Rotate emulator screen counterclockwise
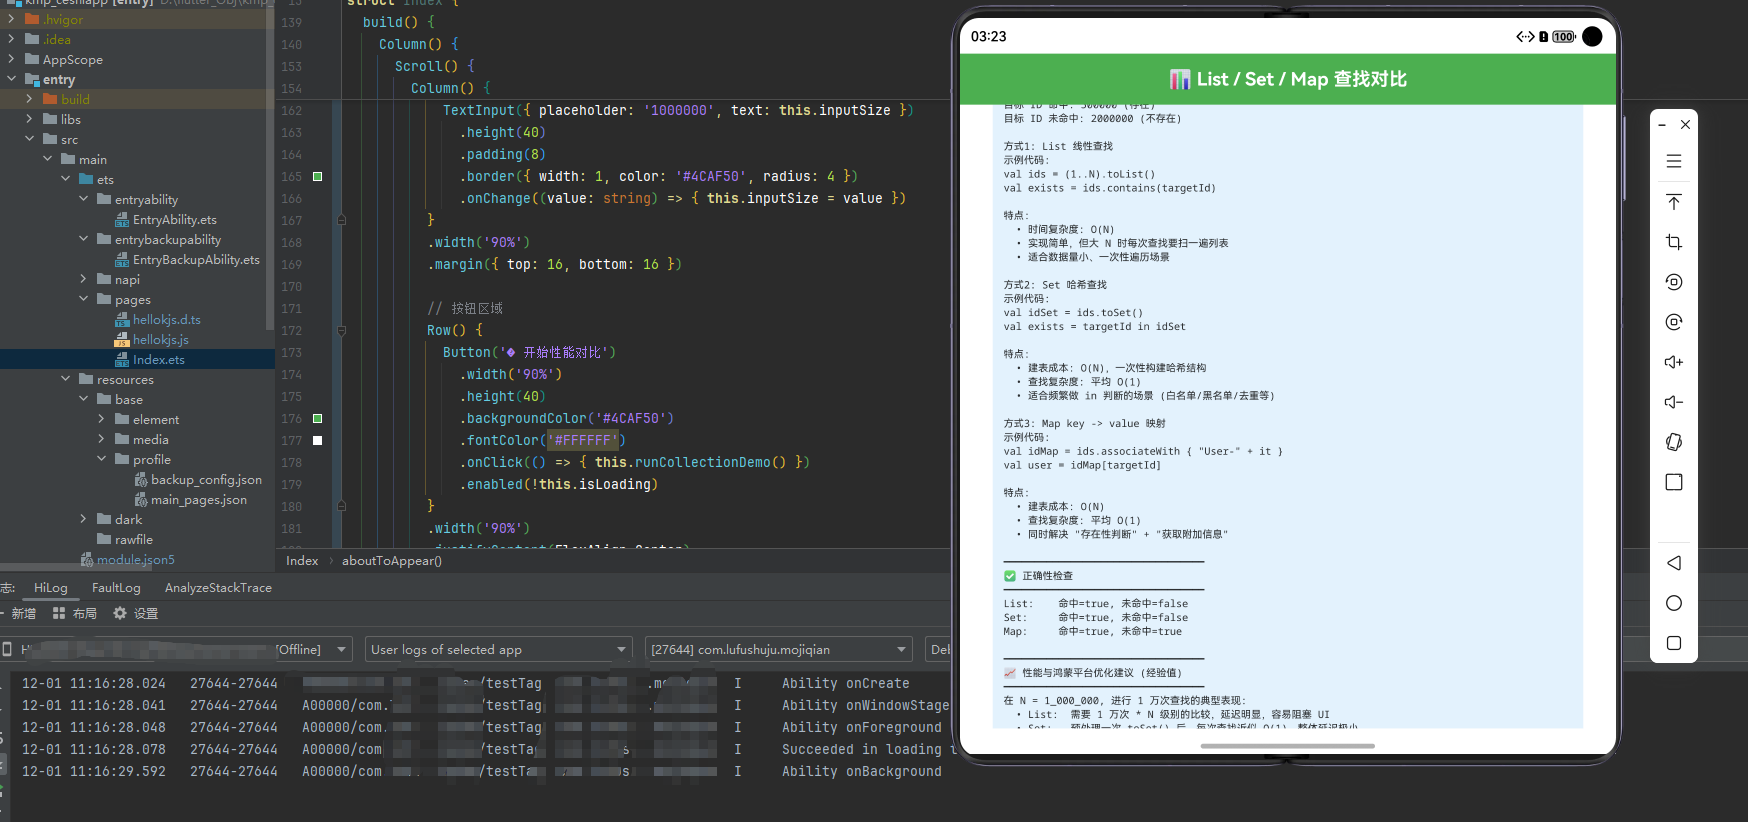Screen dimensions: 1748x822 coord(1674,282)
